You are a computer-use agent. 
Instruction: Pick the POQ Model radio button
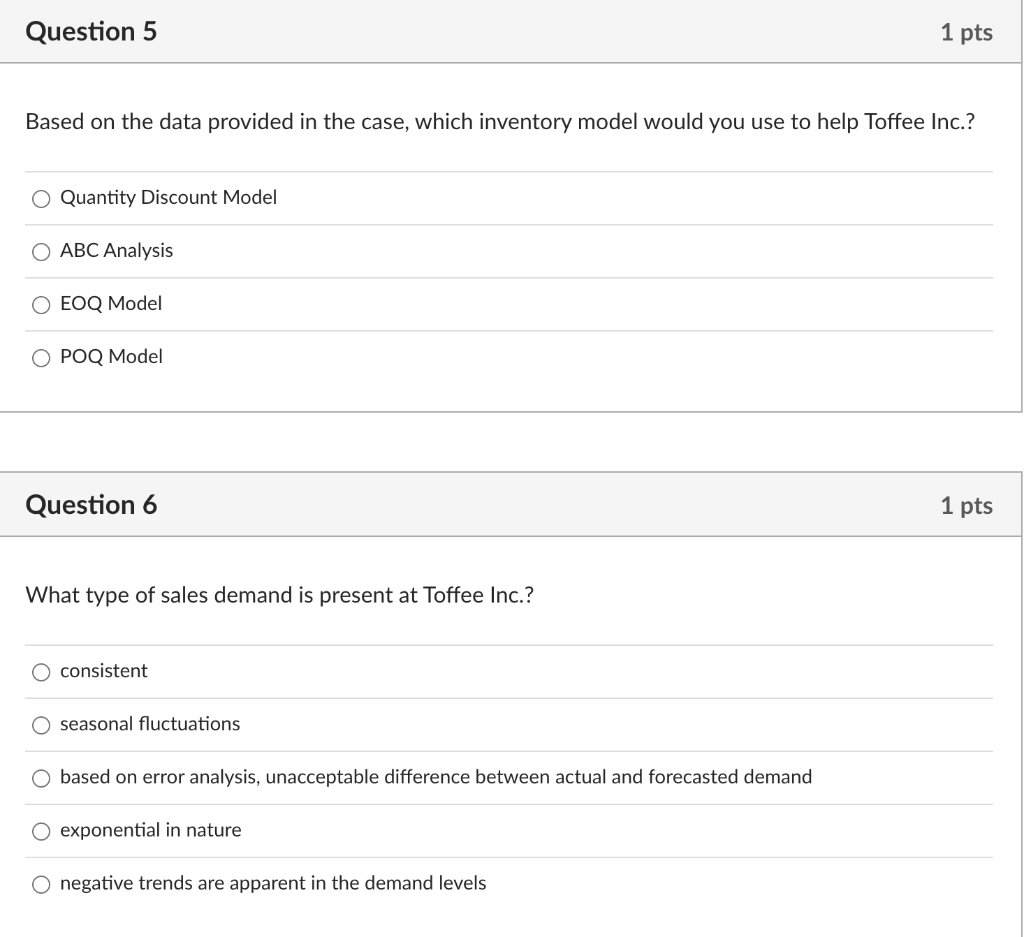click(x=41, y=358)
